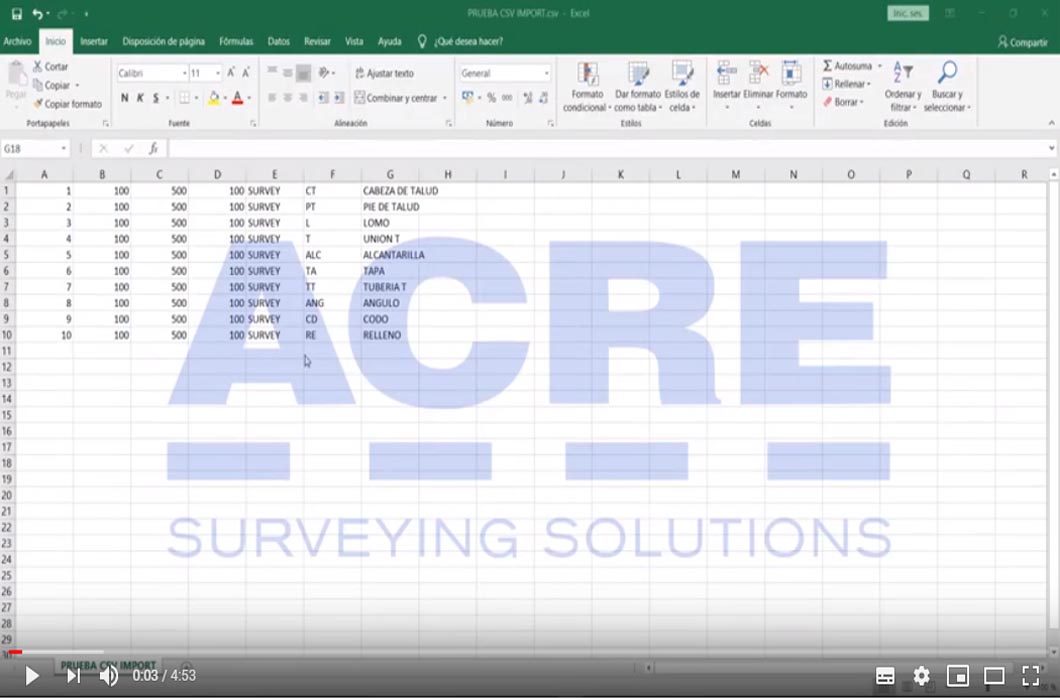Play the video
The height and width of the screenshot is (700, 1060).
[x=31, y=675]
